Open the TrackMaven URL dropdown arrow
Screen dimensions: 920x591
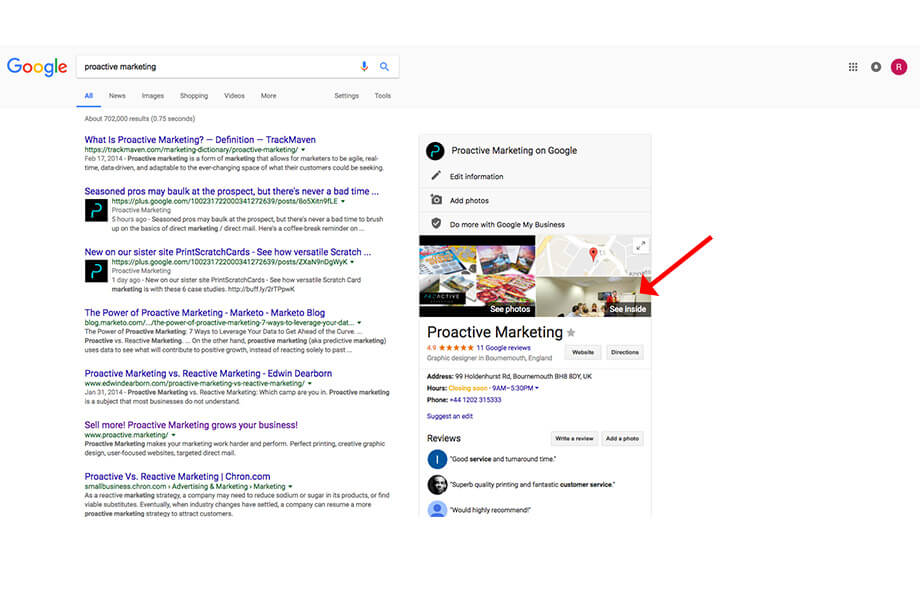[x=303, y=150]
